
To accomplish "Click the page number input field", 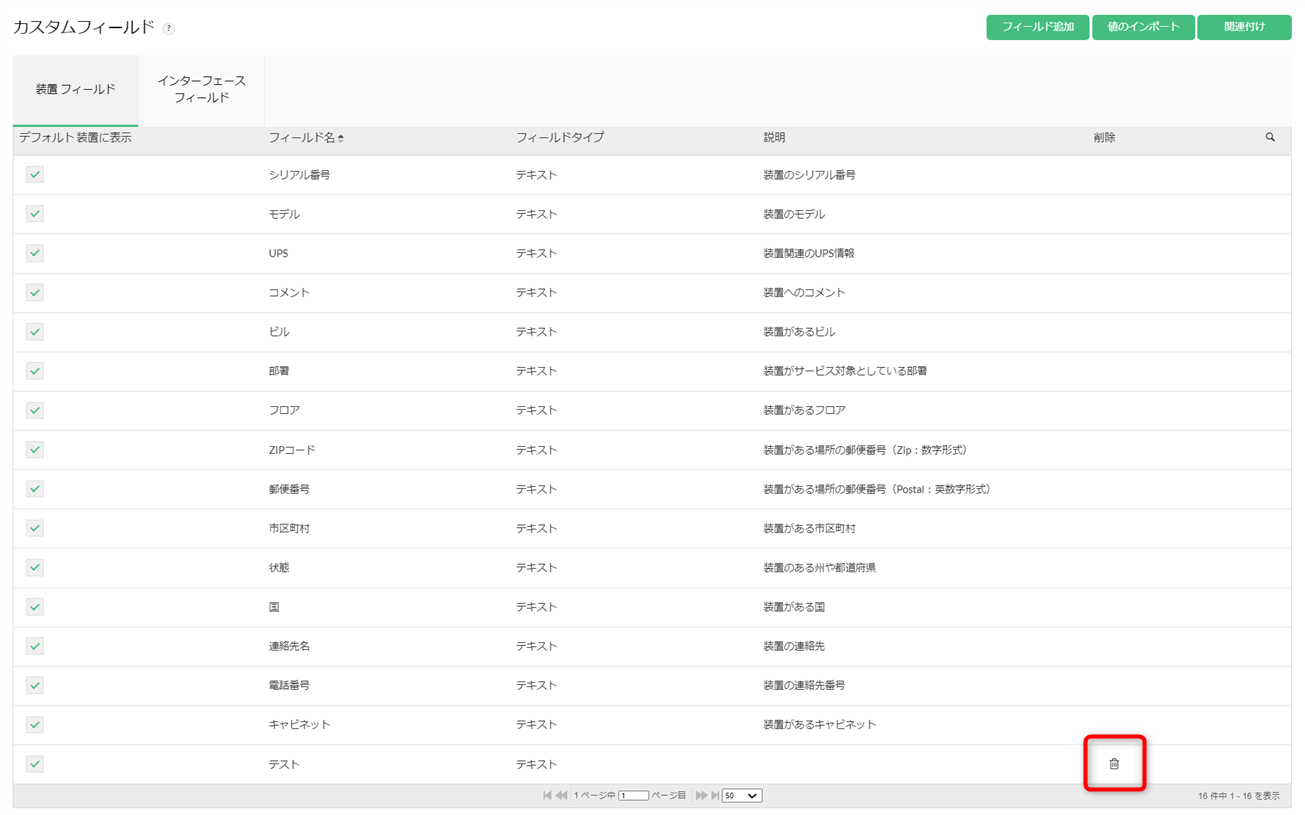I will click(x=633, y=796).
